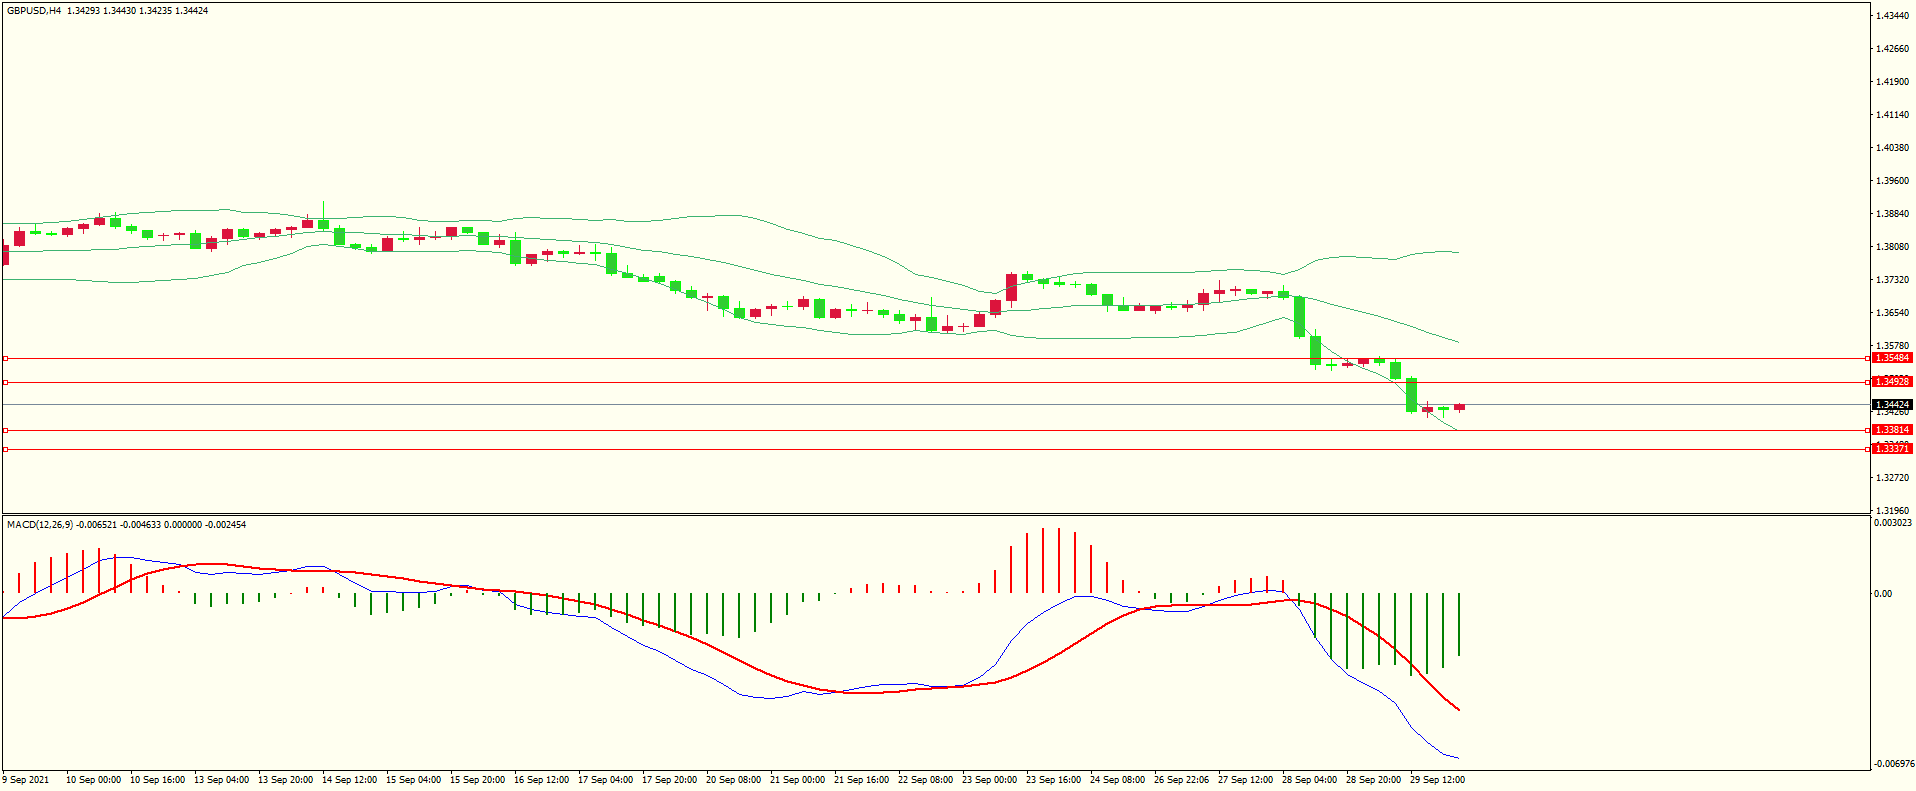Image resolution: width=1916 pixels, height=791 pixels.
Task: Click the 28 Sep 04:00 time label
Action: click(1309, 780)
